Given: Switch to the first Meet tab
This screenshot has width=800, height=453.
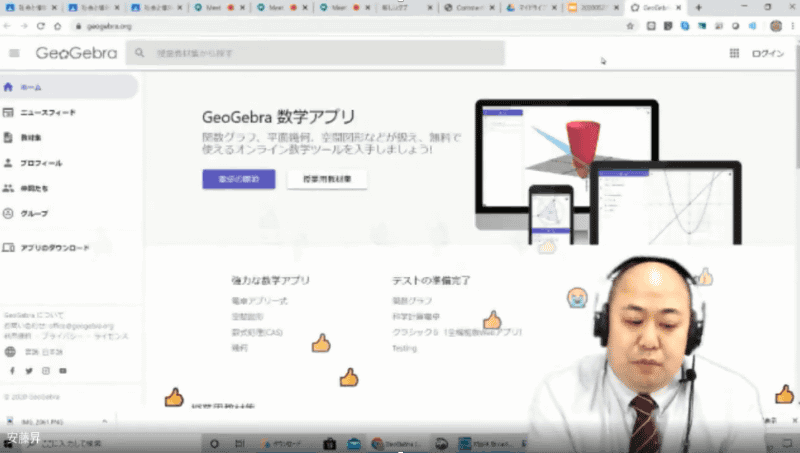Looking at the screenshot, I should [219, 8].
